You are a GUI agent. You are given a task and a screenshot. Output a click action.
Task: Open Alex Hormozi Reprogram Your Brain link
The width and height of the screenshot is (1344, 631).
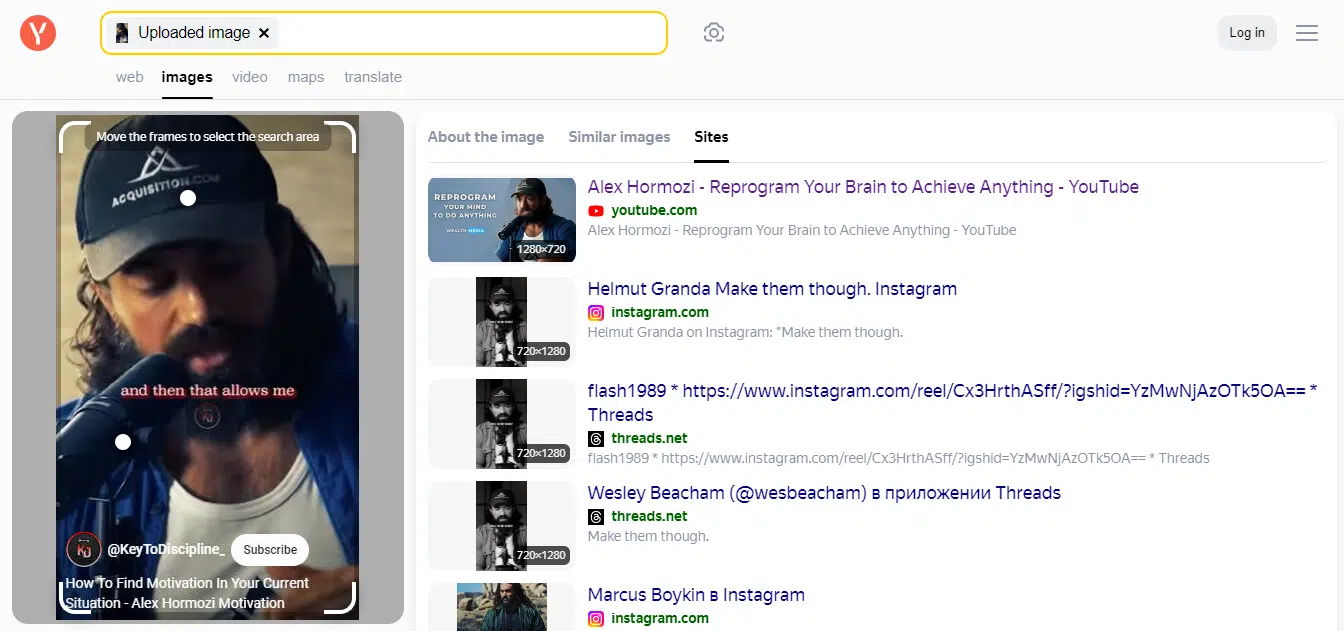point(862,187)
